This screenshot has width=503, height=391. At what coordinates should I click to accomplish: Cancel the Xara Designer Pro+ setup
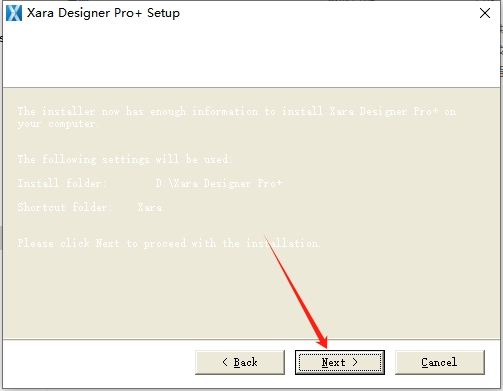click(x=440, y=362)
